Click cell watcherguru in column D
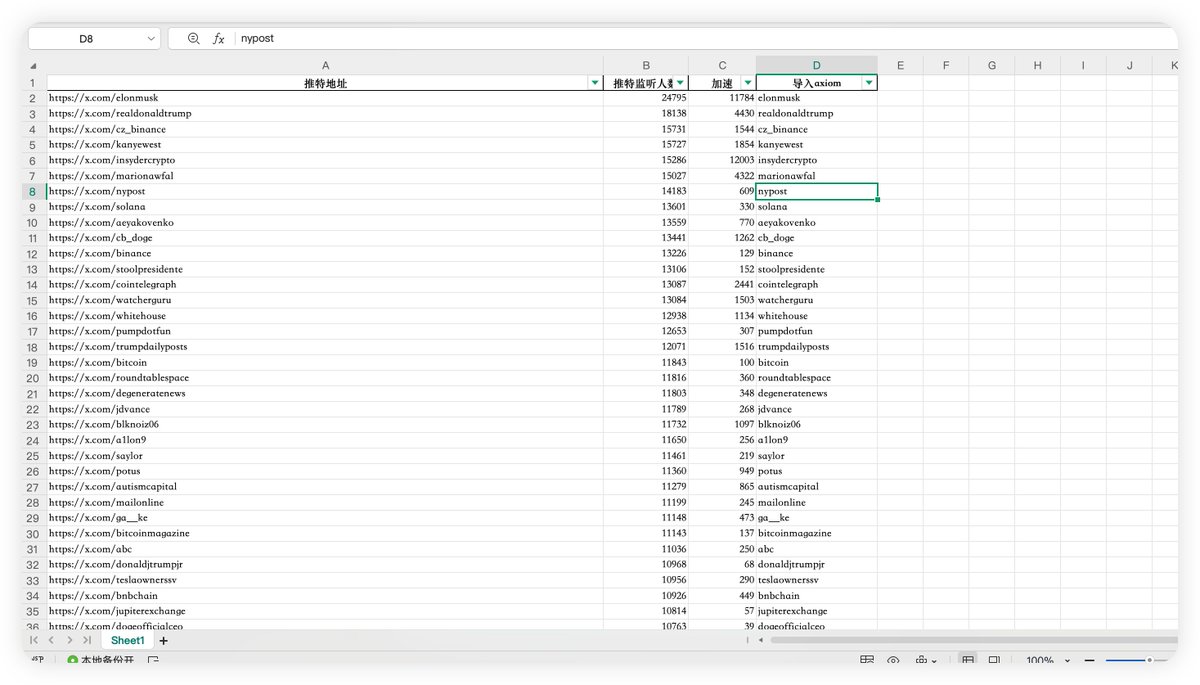1200x685 pixels. [x=816, y=300]
